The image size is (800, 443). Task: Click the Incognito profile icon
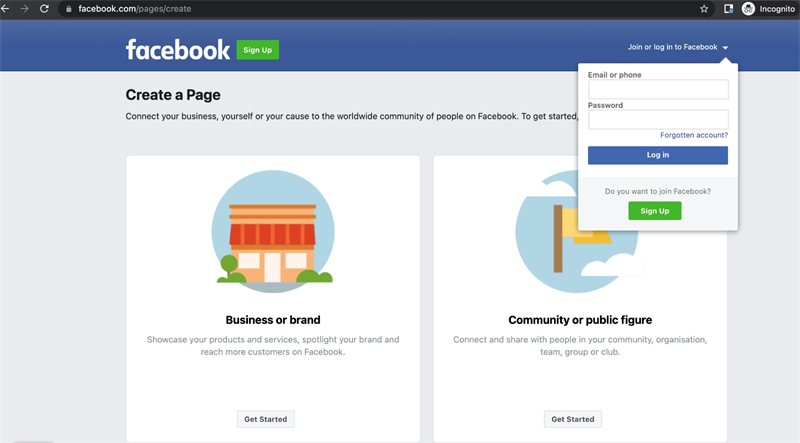[748, 9]
